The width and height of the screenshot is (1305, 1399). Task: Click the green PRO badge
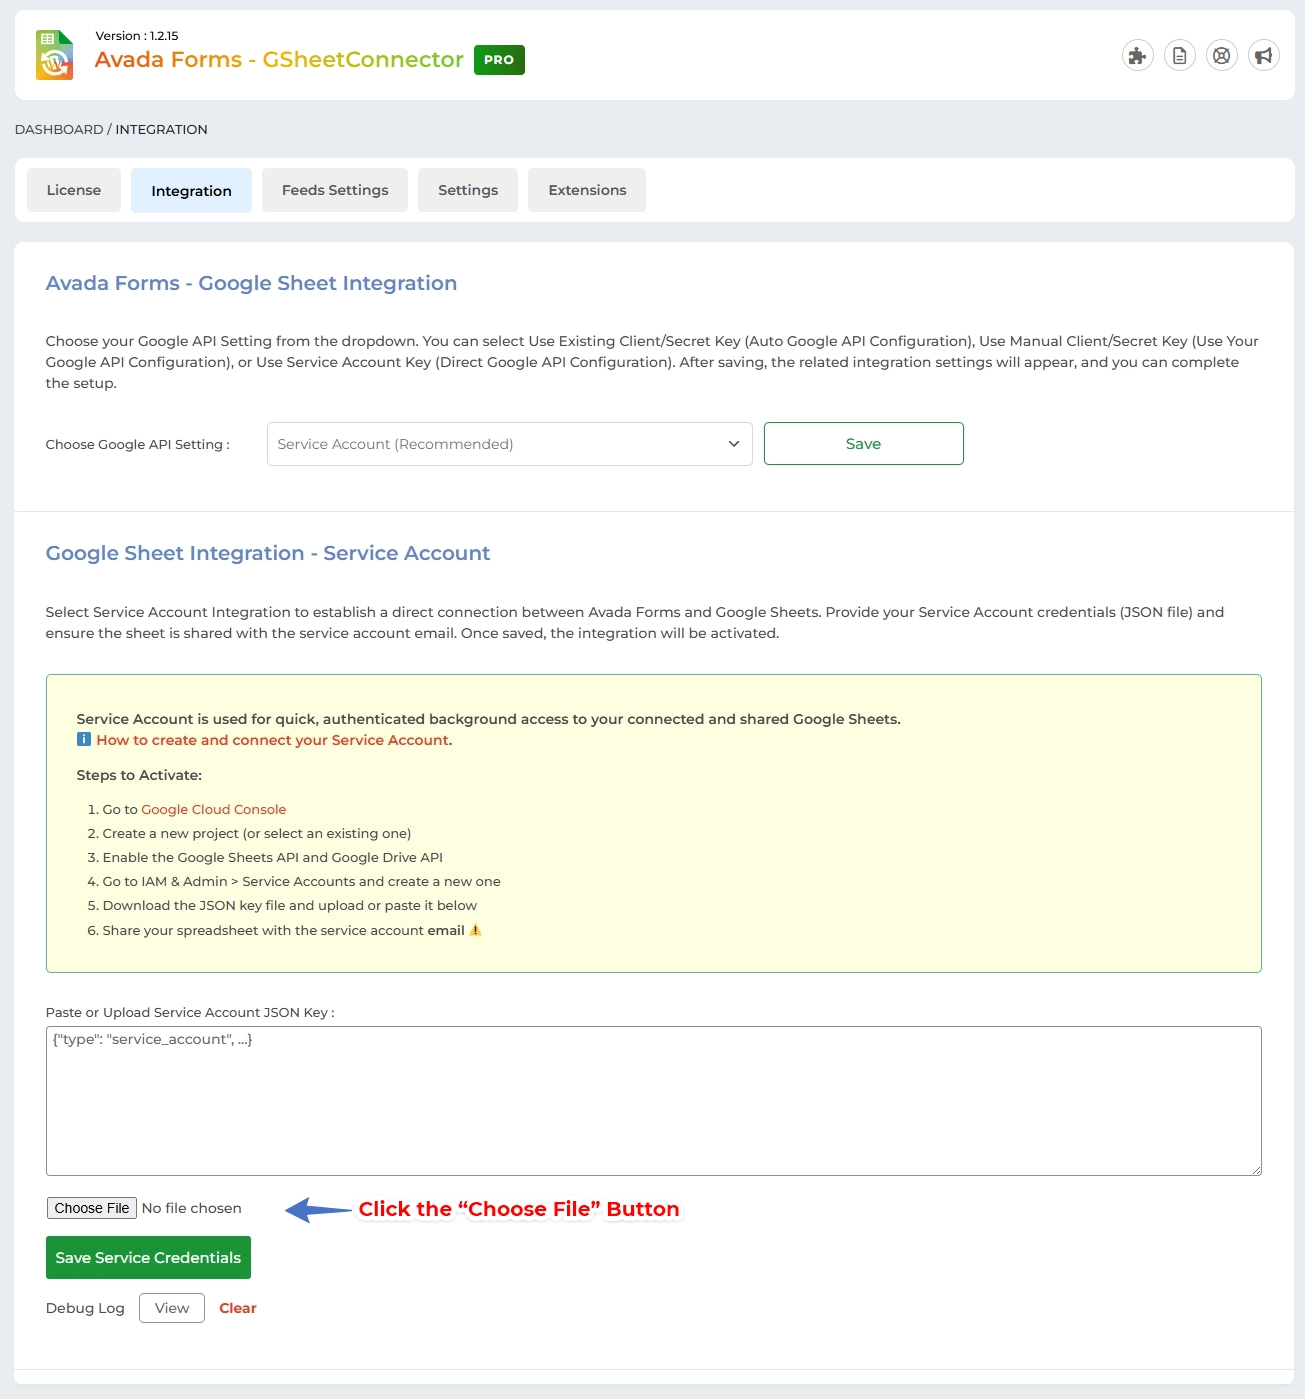498,59
